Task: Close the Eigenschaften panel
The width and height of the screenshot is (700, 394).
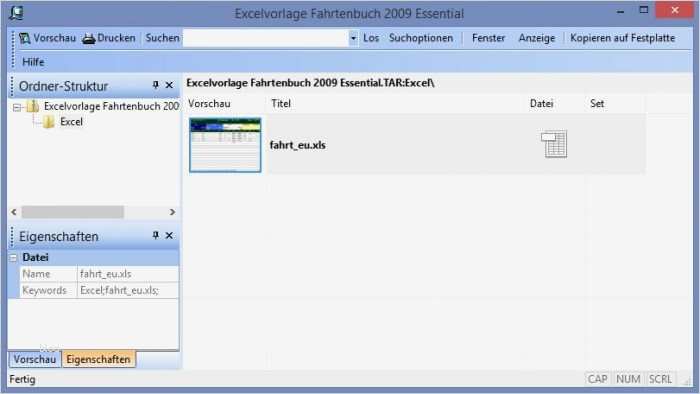Action: pyautogui.click(x=169, y=235)
